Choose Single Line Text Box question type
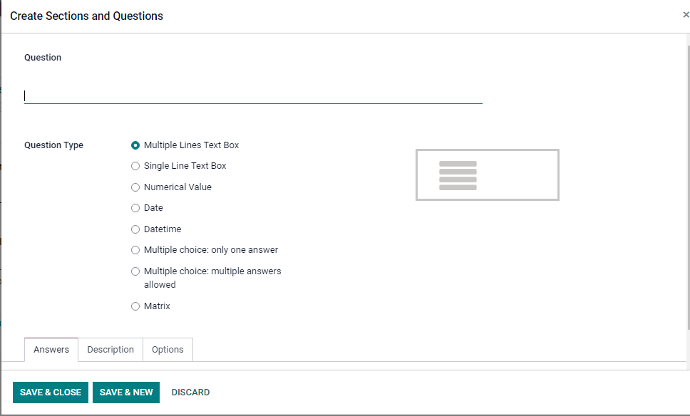Image resolution: width=690 pixels, height=416 pixels. click(x=136, y=166)
